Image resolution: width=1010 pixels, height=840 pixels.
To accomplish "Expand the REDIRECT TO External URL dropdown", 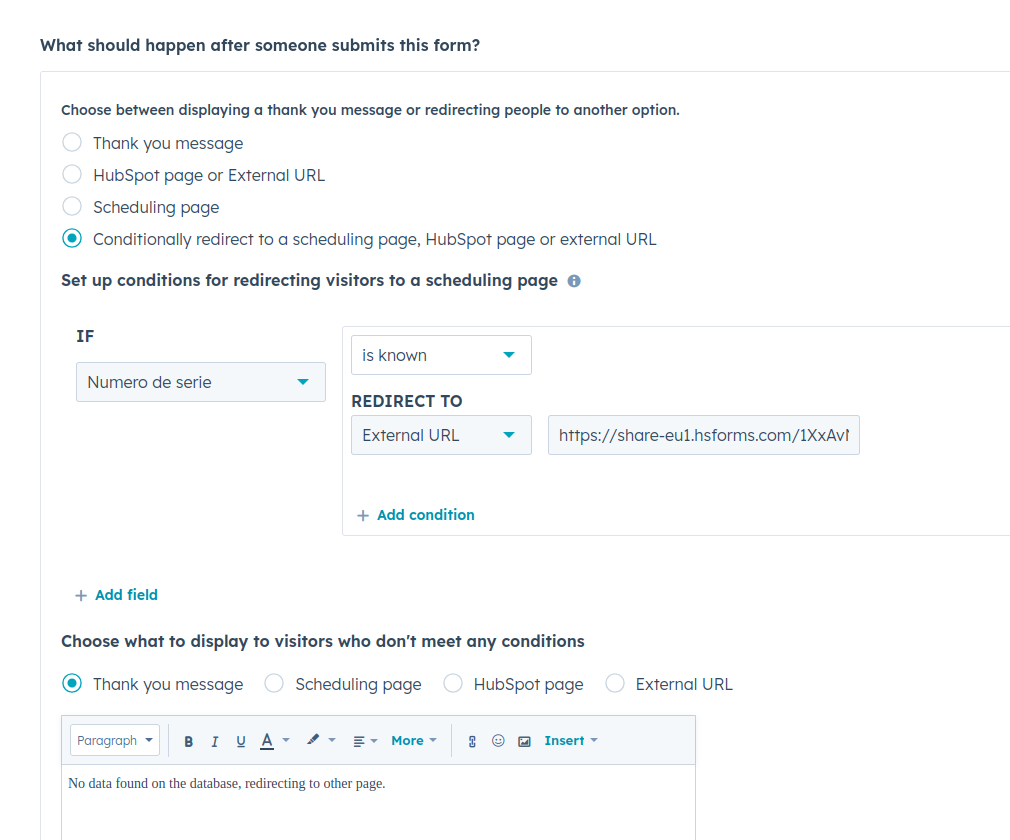I will [440, 435].
